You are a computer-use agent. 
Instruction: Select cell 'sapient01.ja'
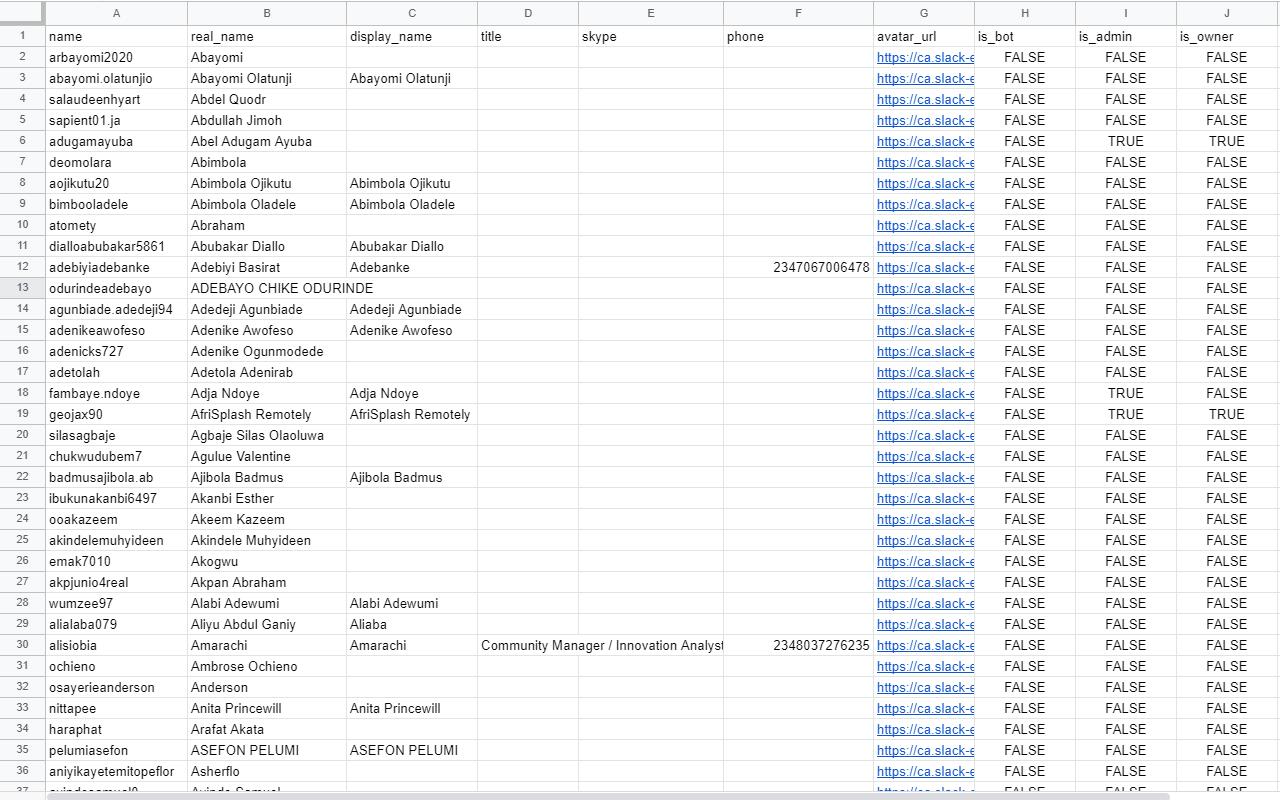[116, 120]
